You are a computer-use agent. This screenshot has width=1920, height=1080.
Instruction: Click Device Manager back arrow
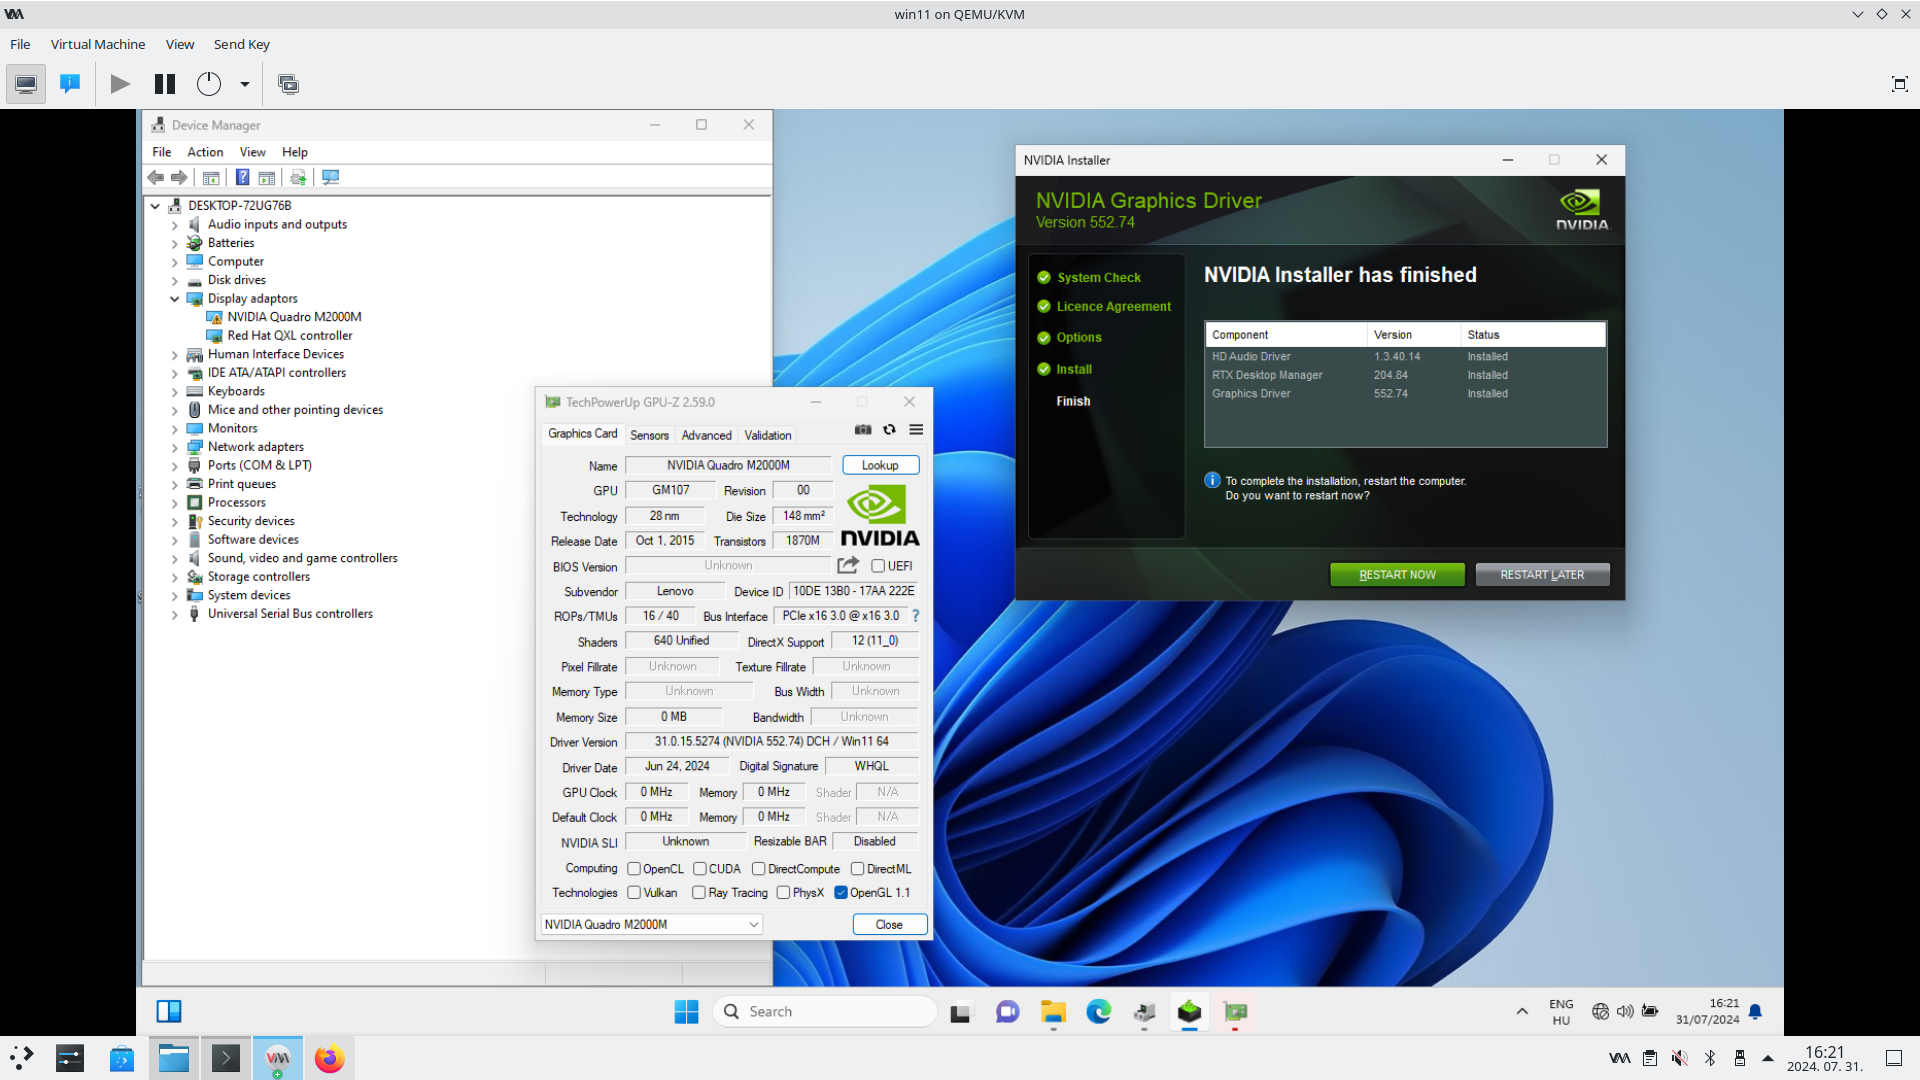156,178
